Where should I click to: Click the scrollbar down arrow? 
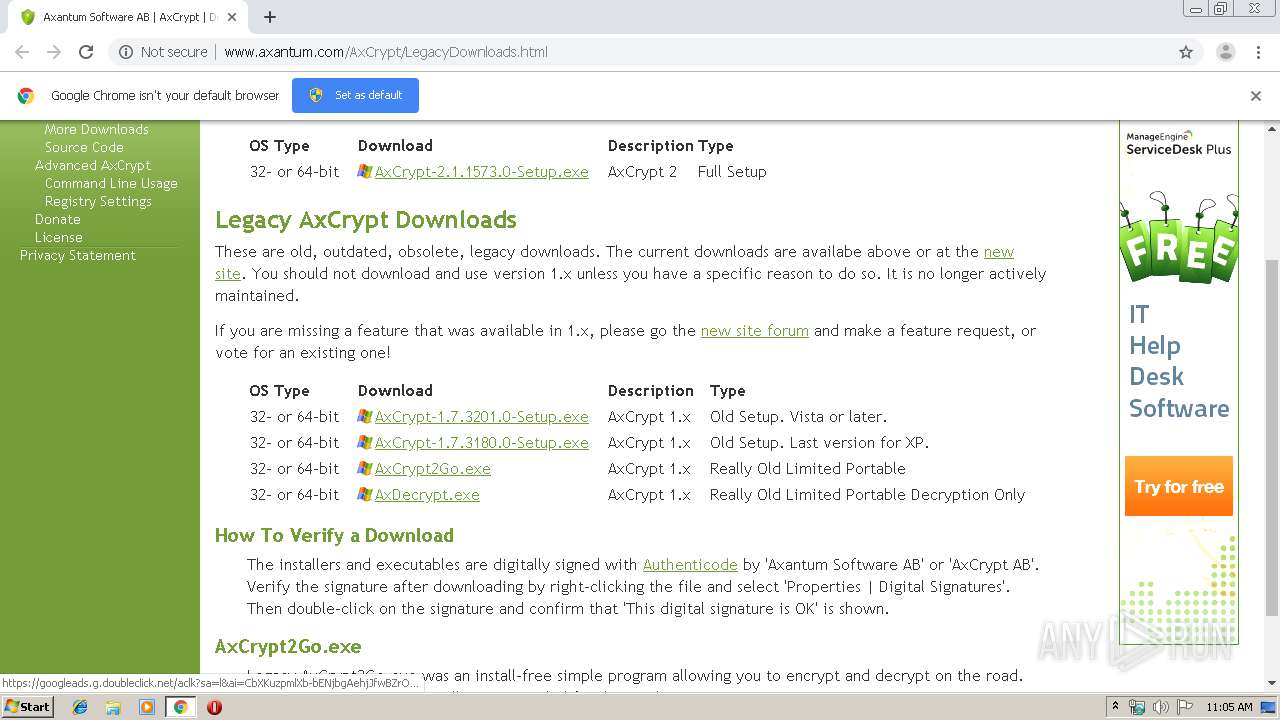tap(1272, 683)
